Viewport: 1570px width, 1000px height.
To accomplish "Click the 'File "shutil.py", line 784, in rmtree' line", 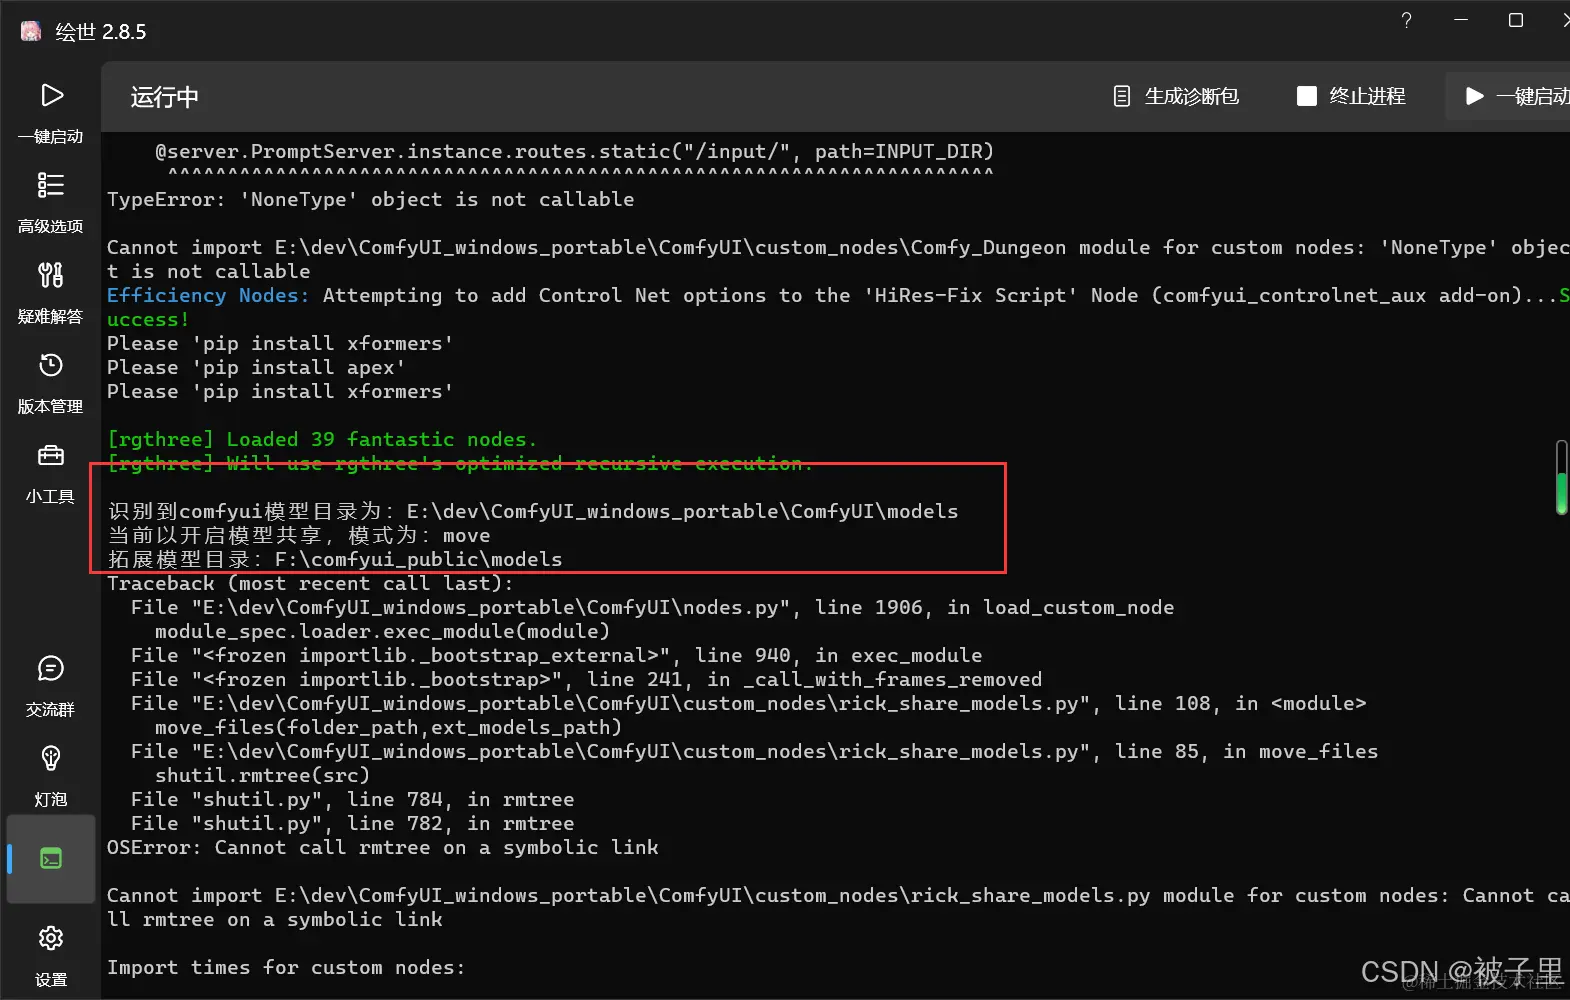I will pyautogui.click(x=352, y=799).
